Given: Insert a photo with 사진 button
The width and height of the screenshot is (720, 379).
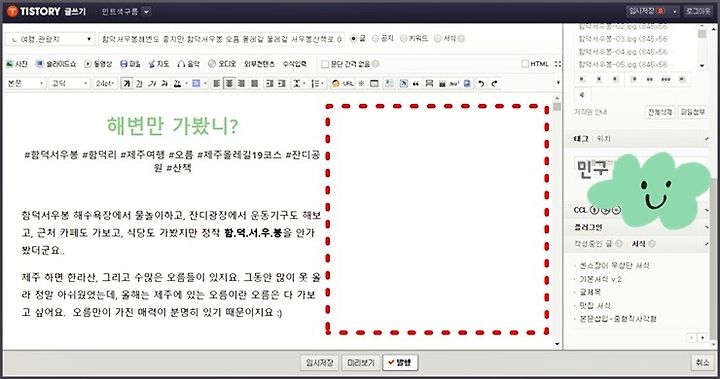Looking at the screenshot, I should (17, 64).
